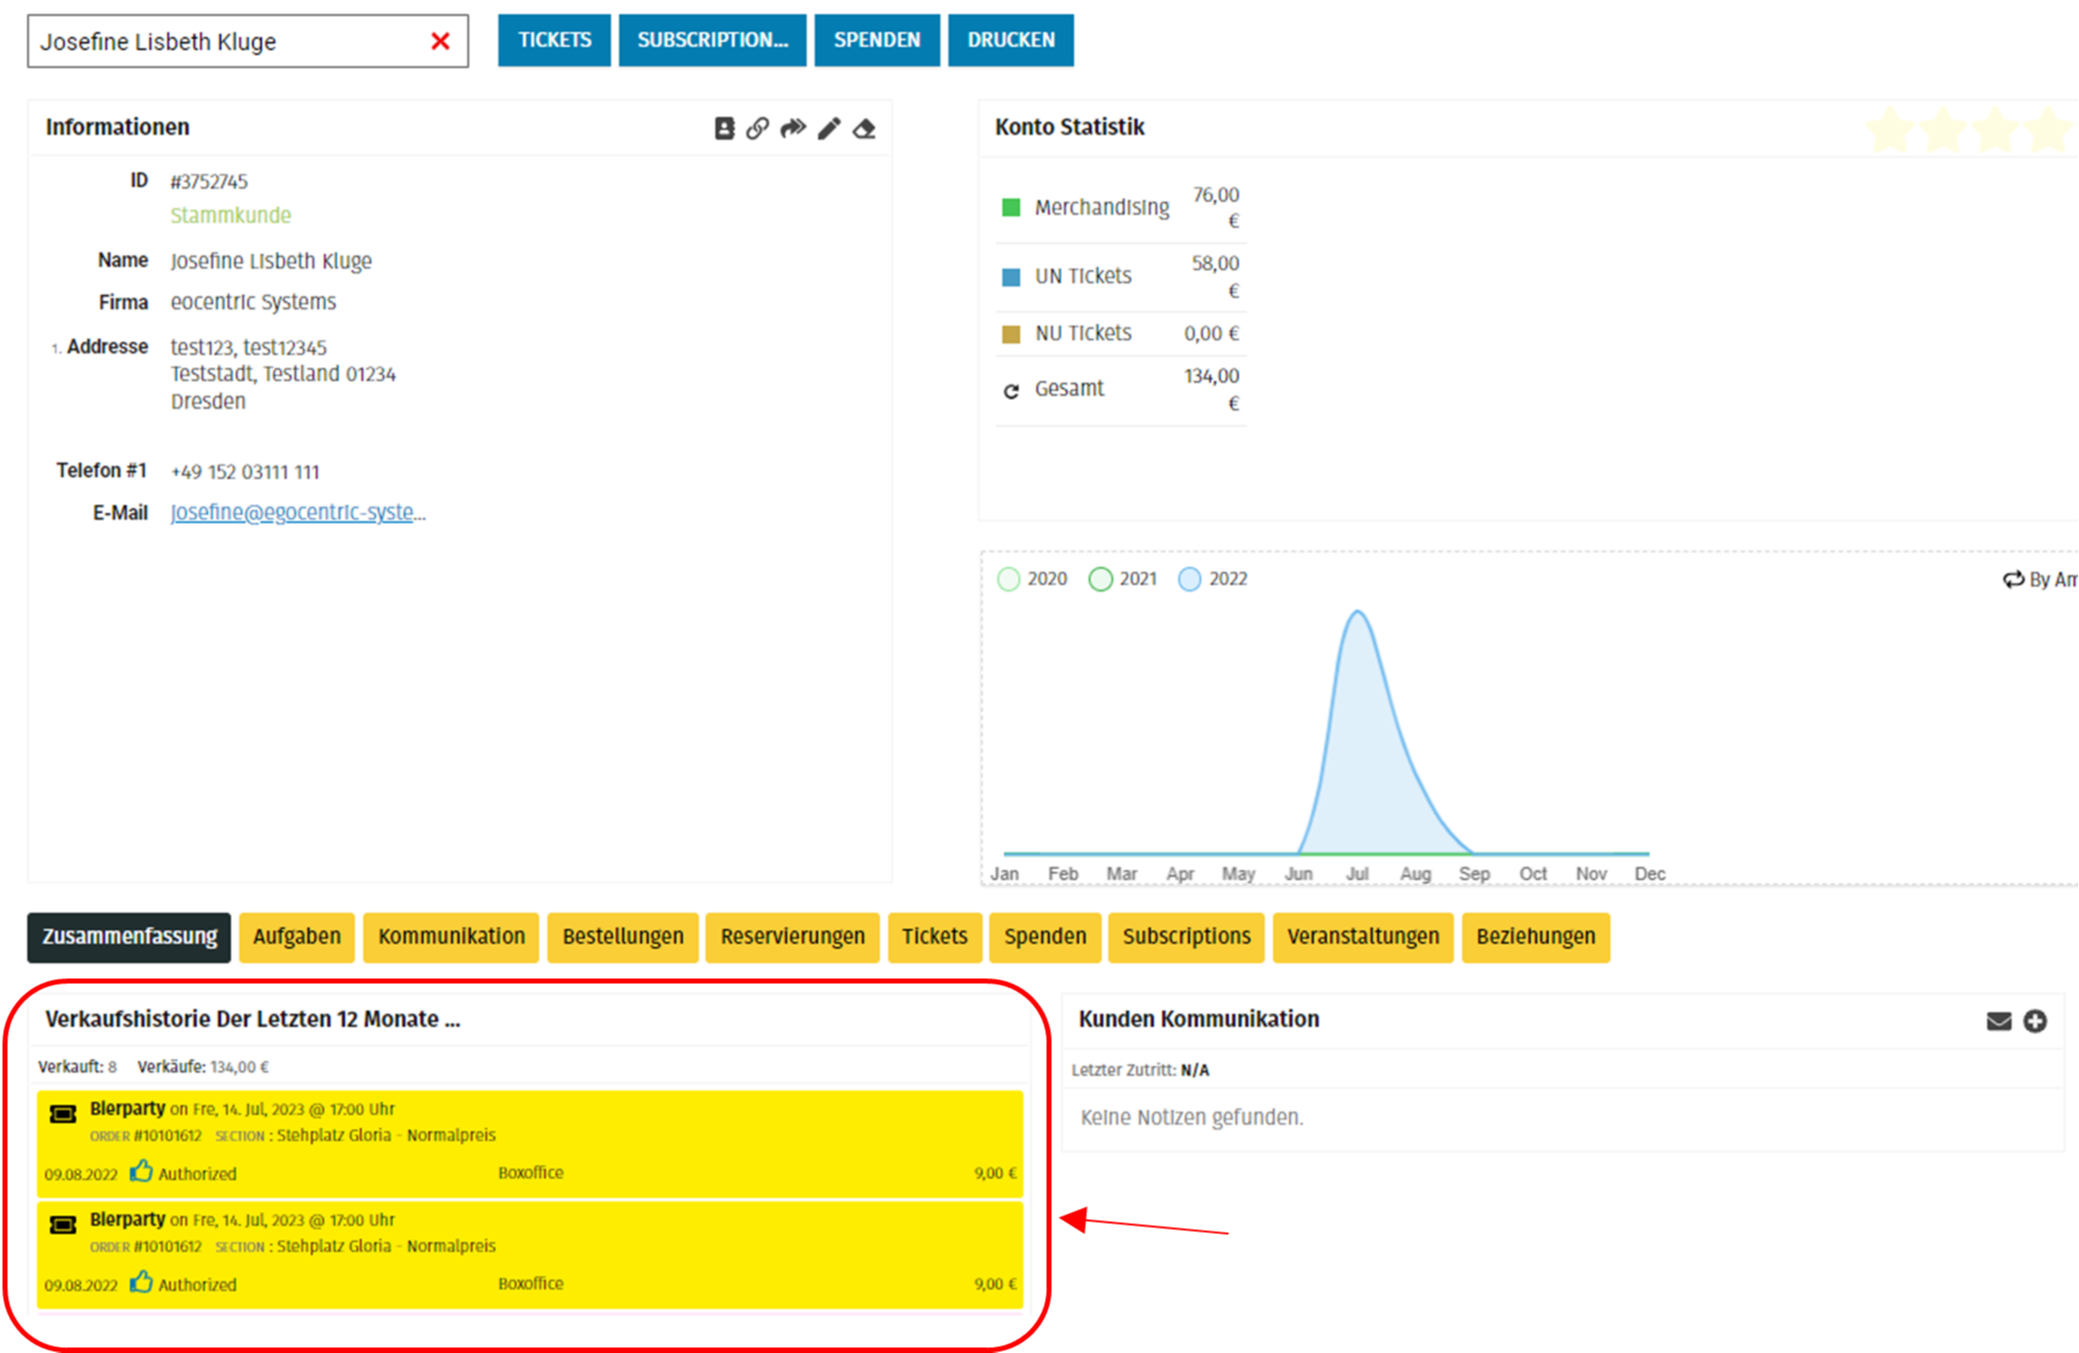Click the chain link icon in Informationen
The width and height of the screenshot is (2079, 1353).
click(x=757, y=128)
